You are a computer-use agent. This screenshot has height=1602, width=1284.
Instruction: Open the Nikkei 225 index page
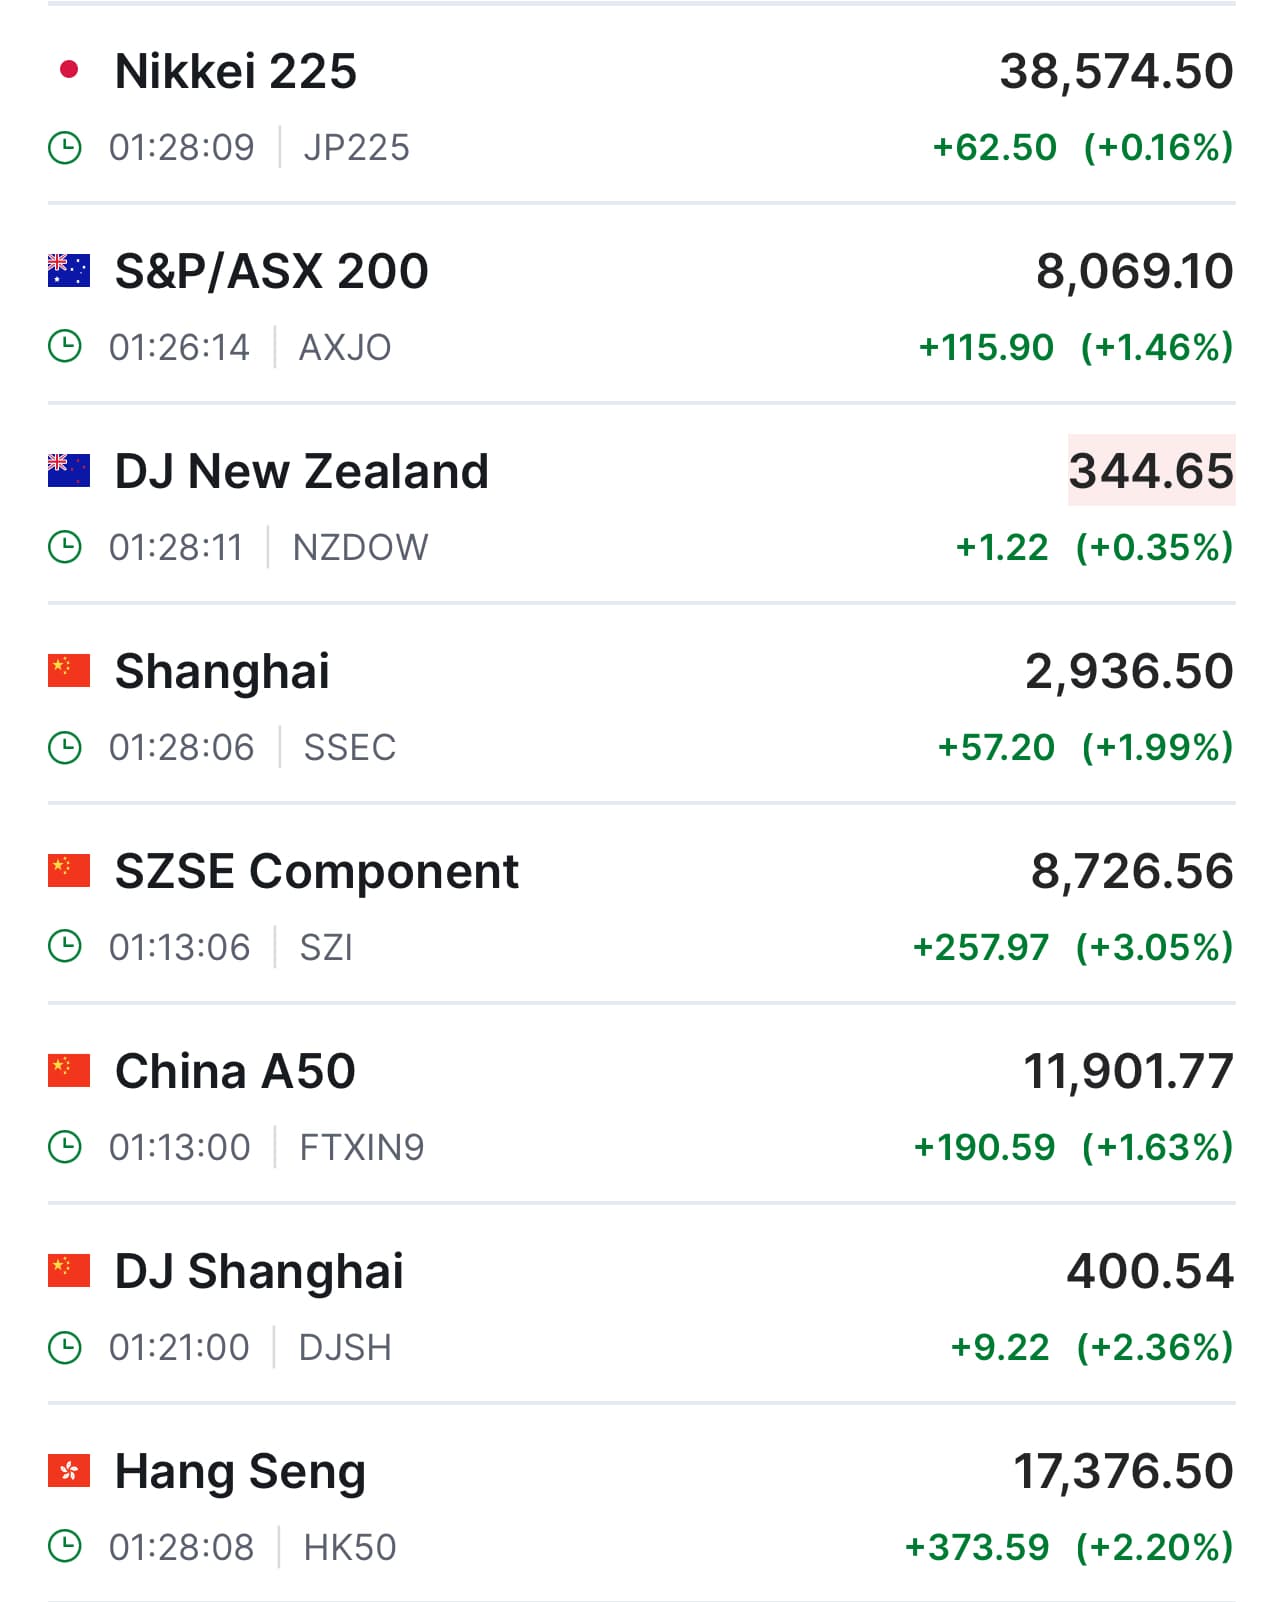tap(236, 72)
